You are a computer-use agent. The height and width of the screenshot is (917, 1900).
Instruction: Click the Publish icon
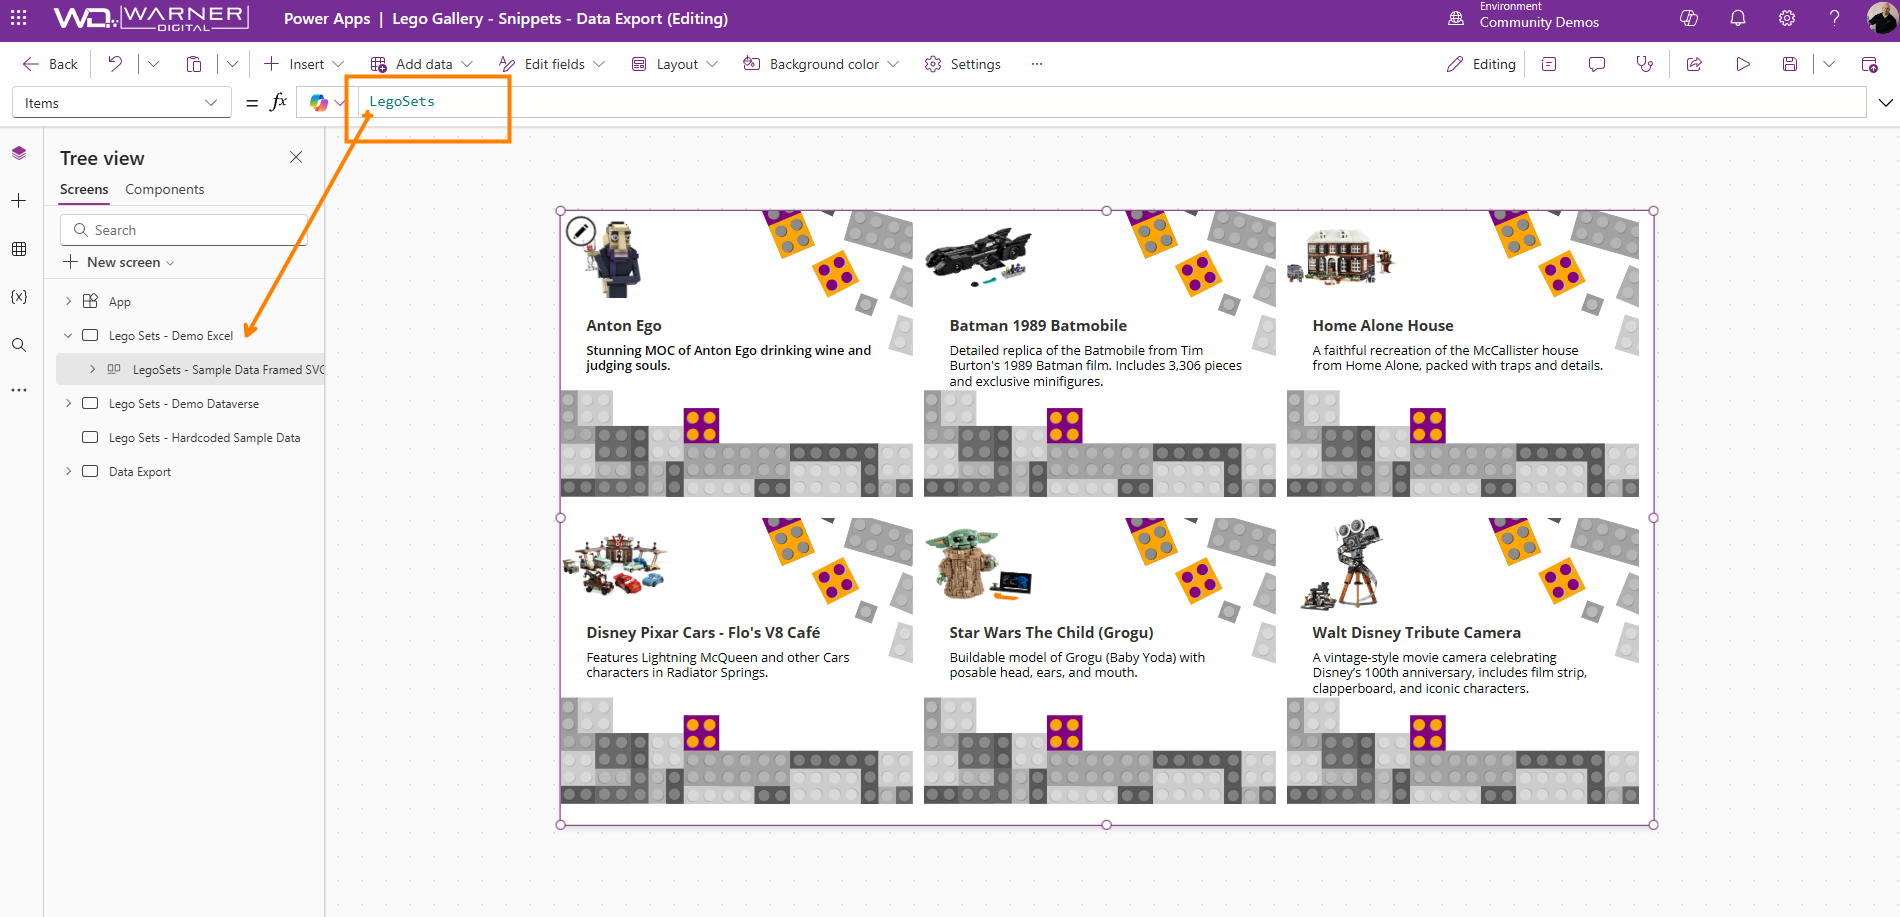[1869, 64]
